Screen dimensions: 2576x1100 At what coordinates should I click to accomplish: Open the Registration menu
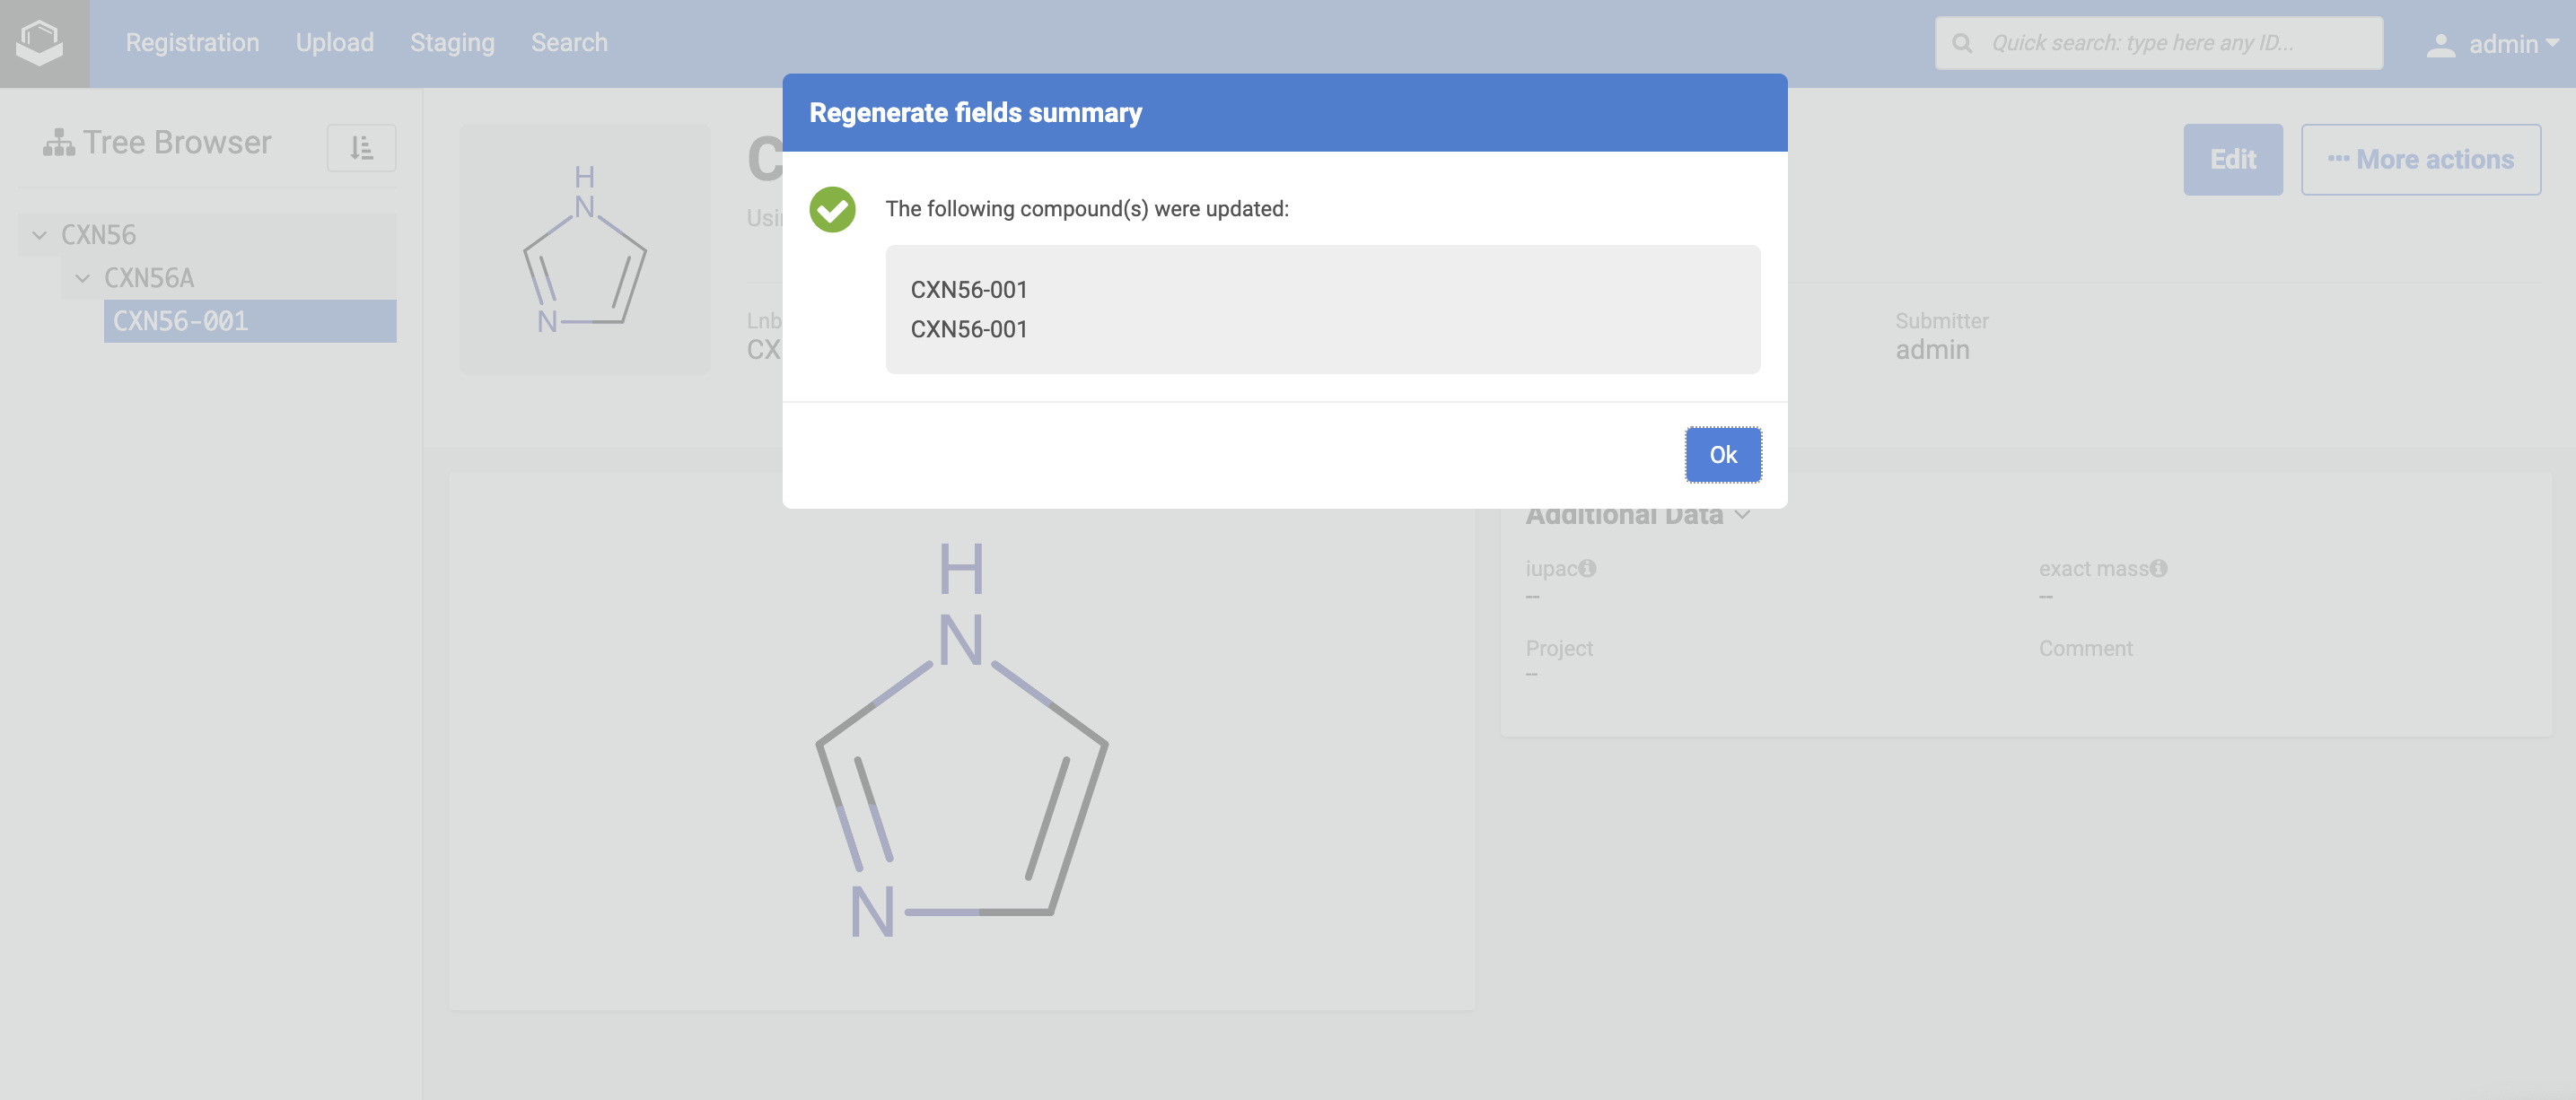[192, 43]
